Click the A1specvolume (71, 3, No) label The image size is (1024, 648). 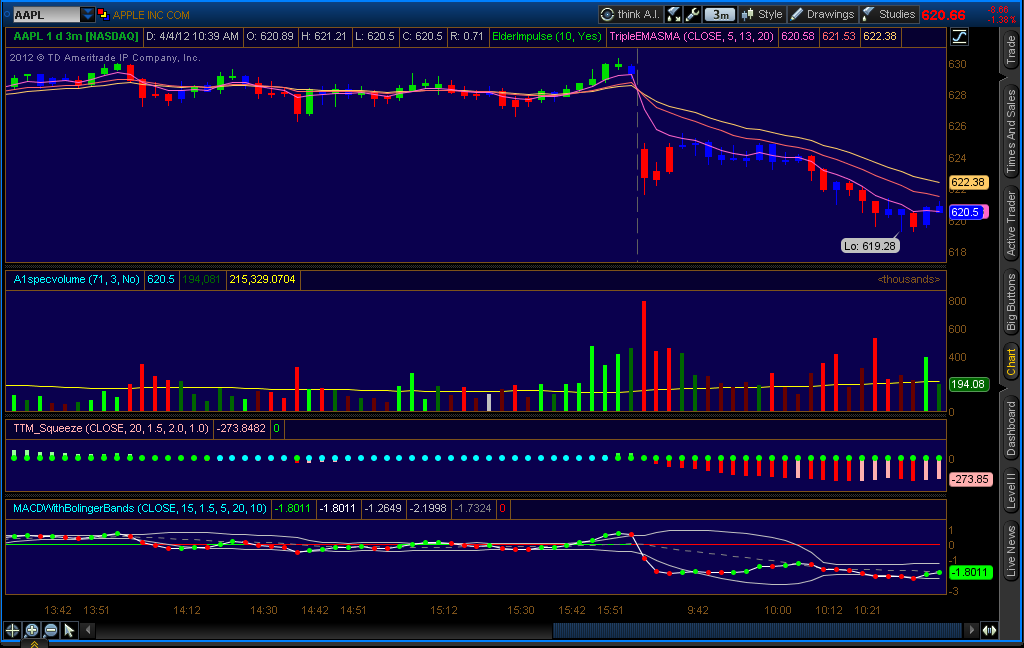pyautogui.click(x=76, y=280)
